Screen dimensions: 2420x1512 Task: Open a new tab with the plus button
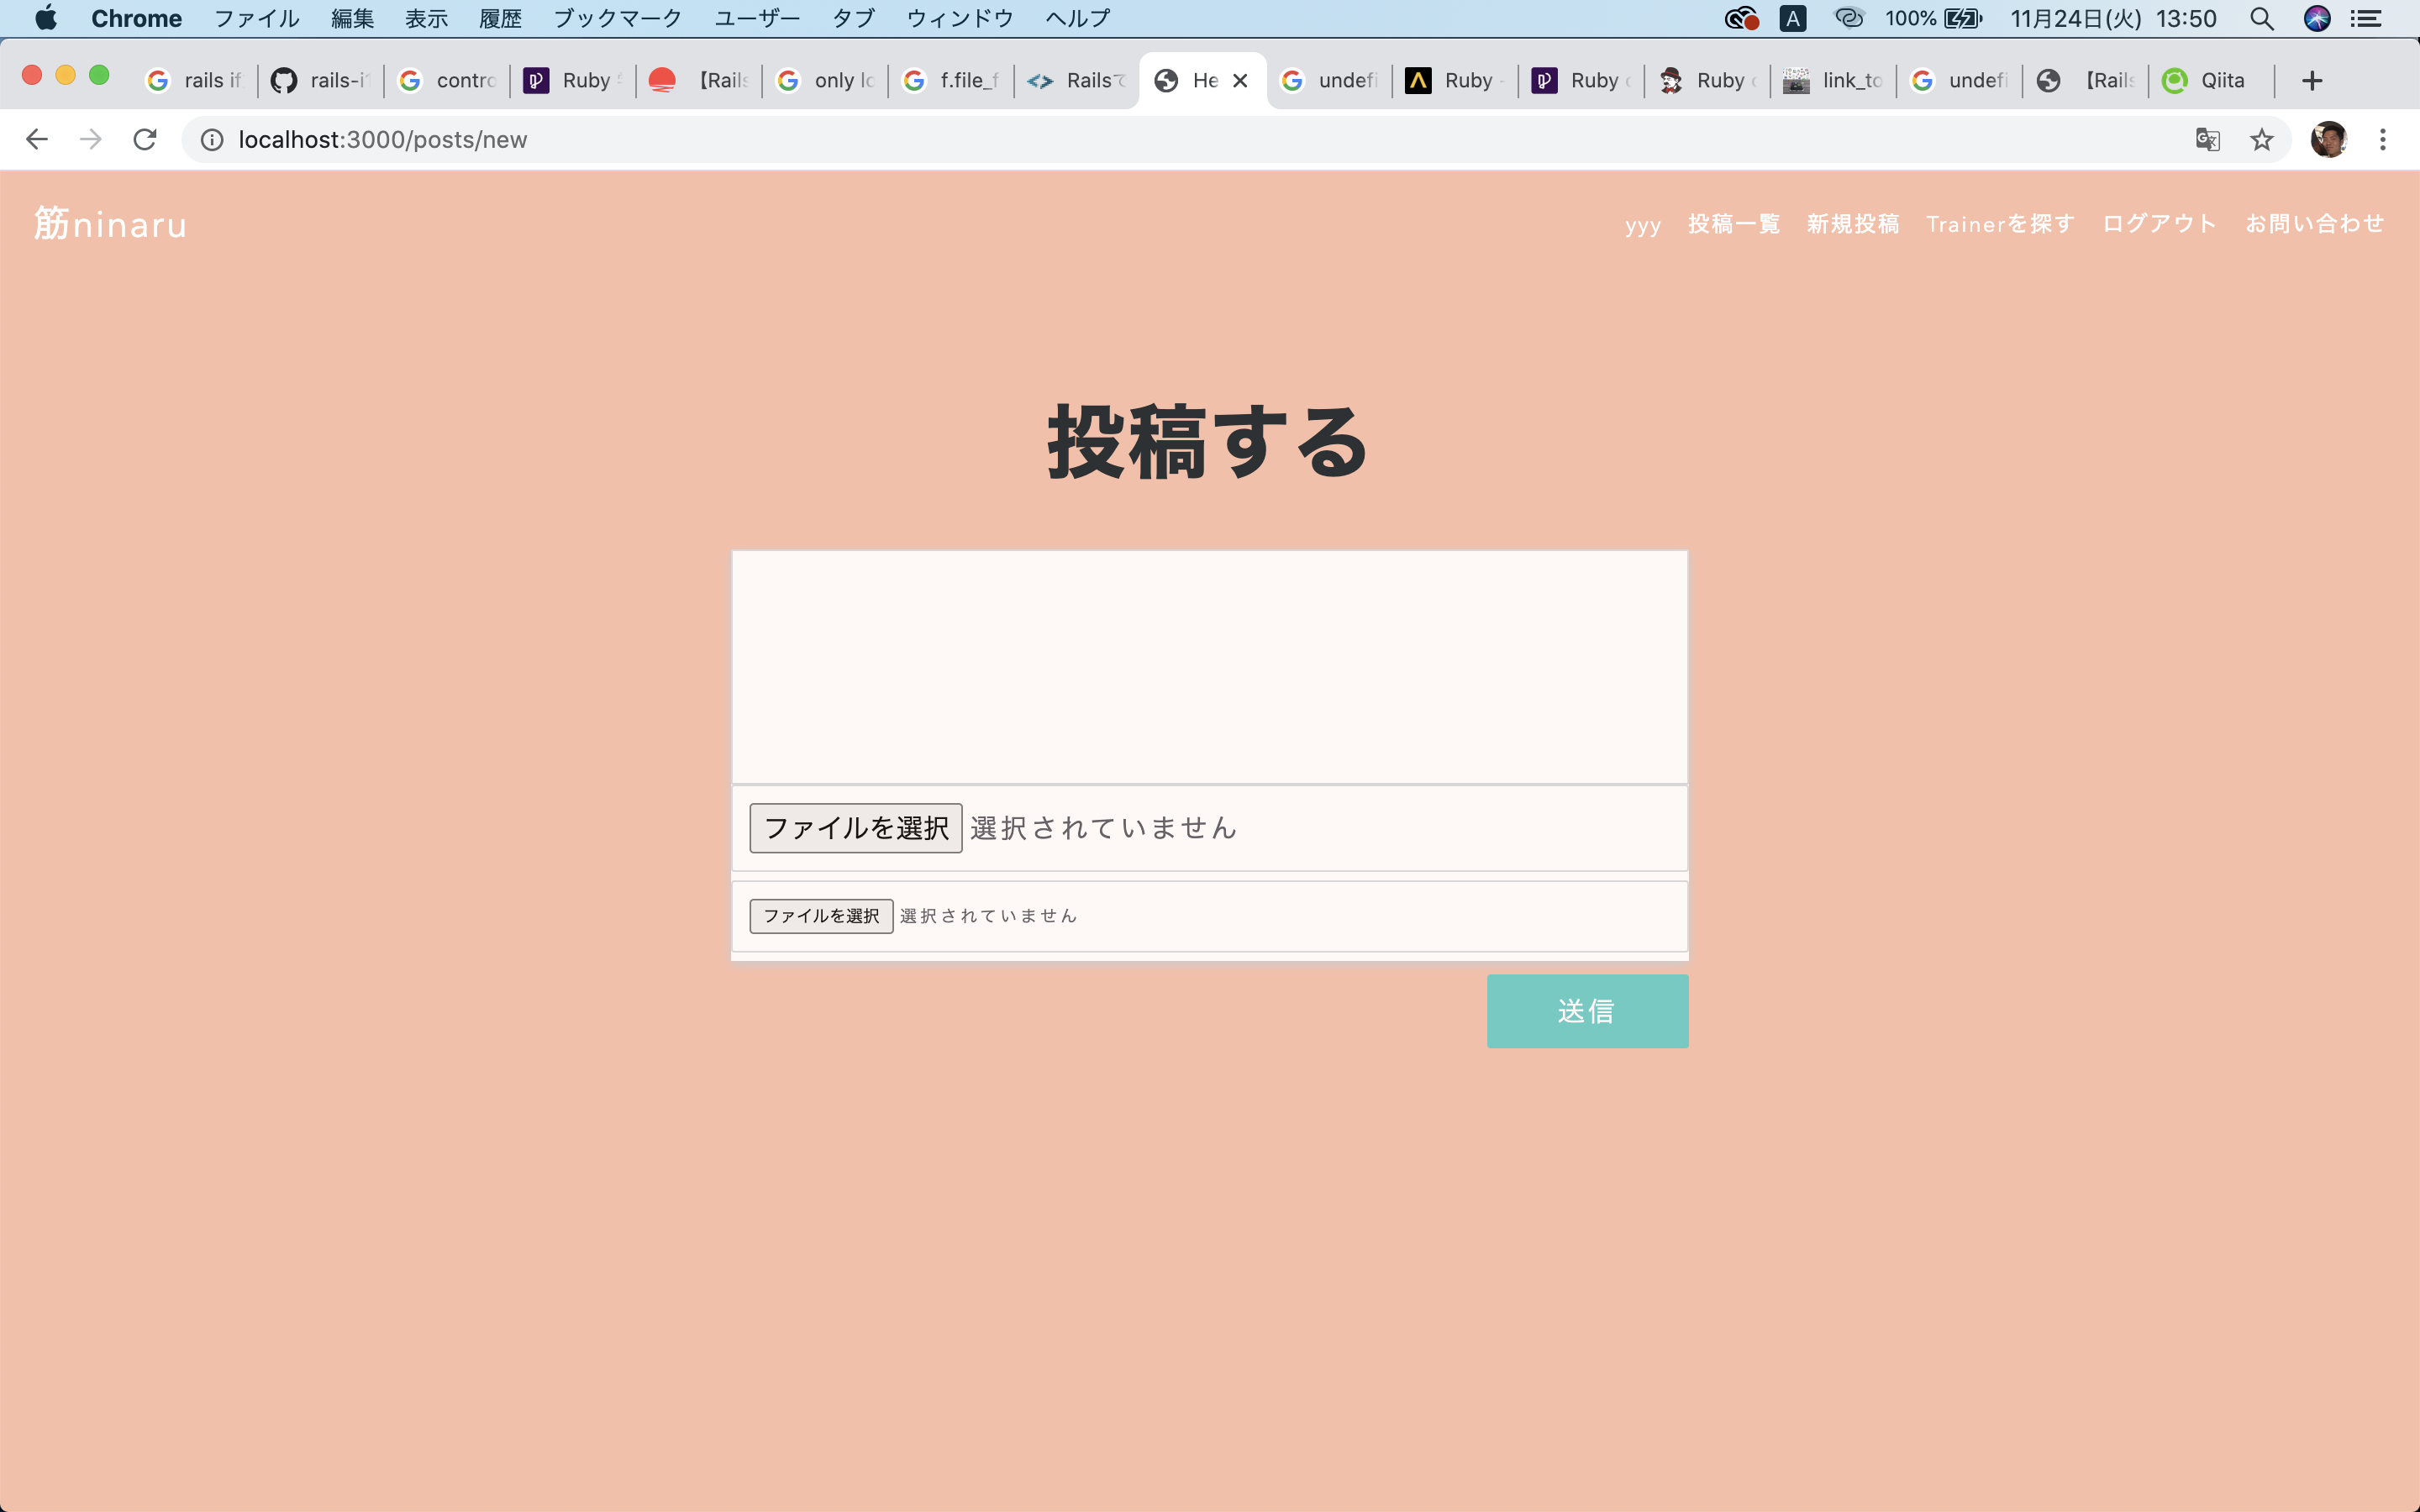(2311, 80)
